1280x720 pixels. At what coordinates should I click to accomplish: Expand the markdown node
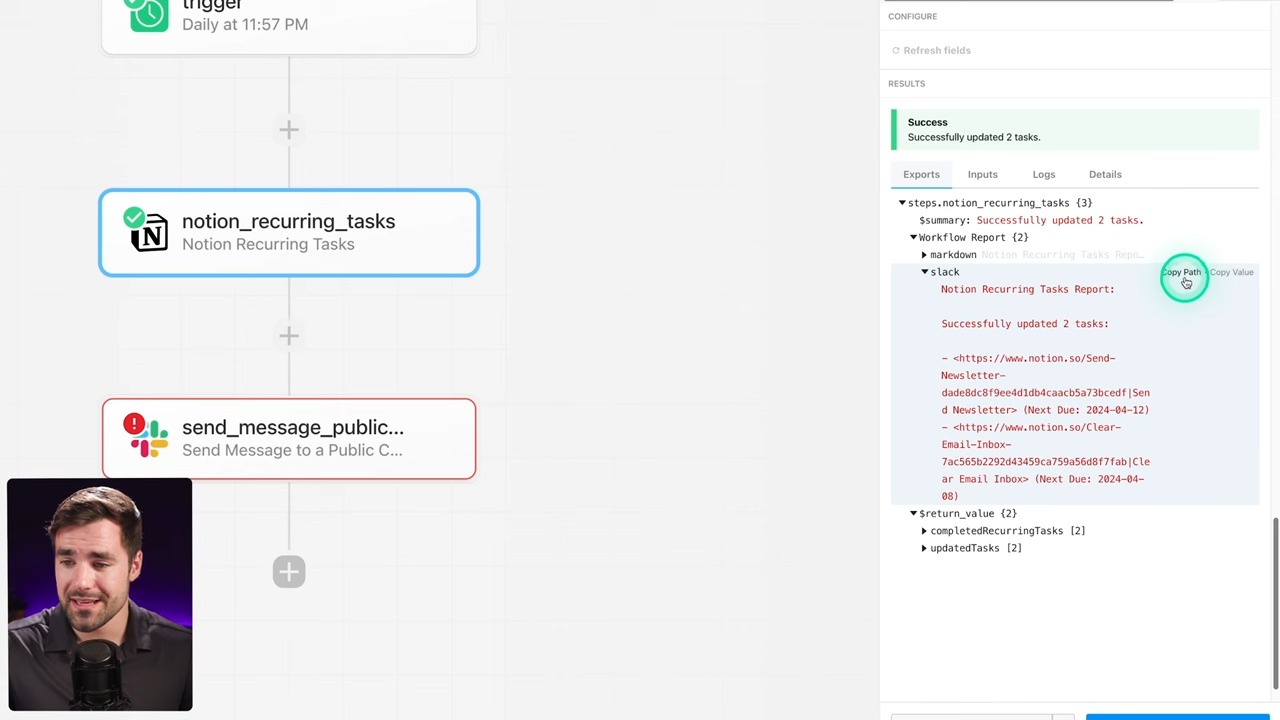925,255
